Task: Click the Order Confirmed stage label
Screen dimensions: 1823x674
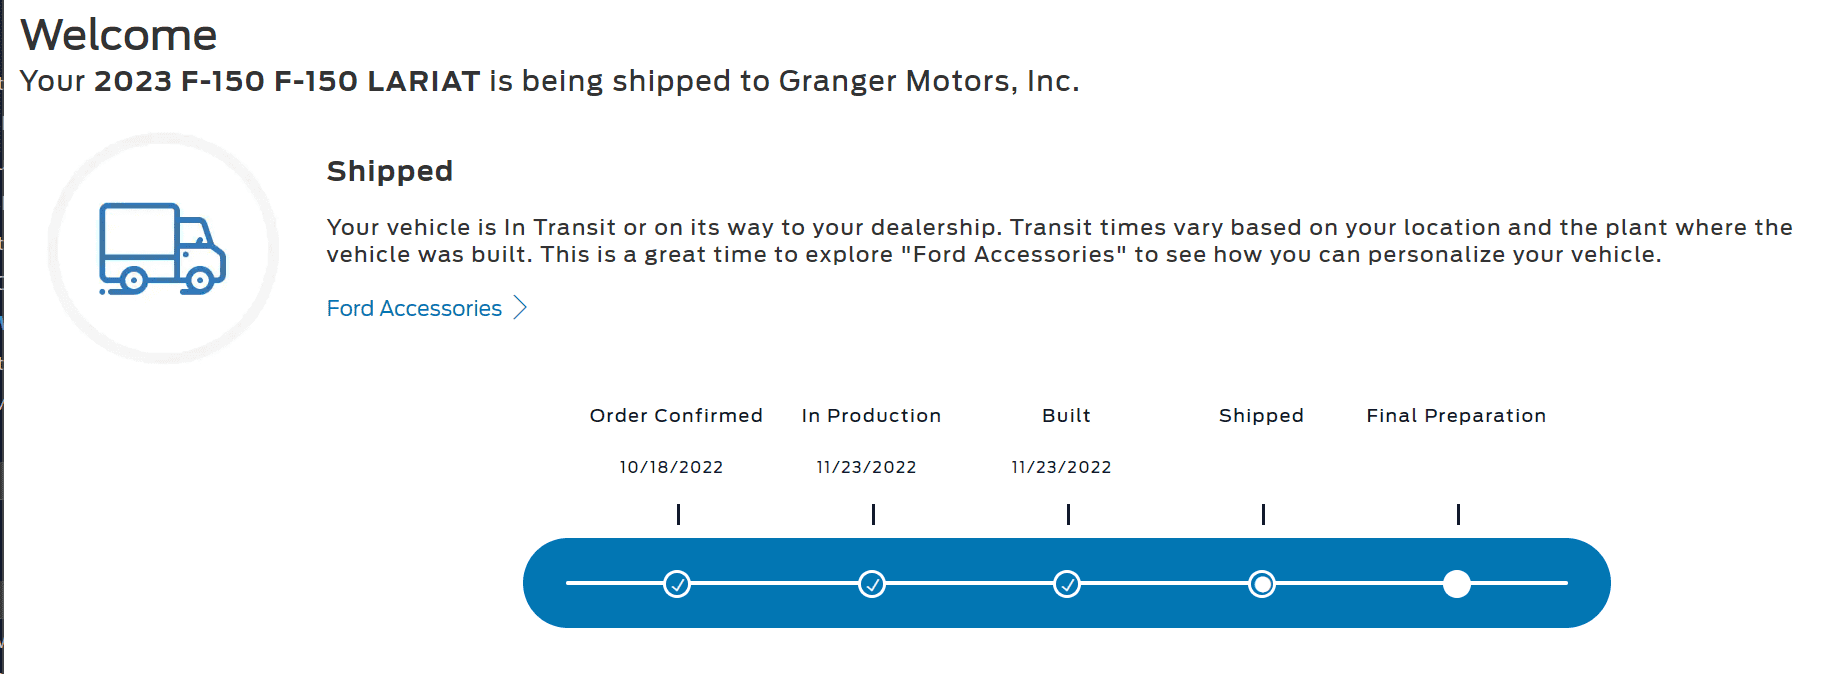Action: pyautogui.click(x=676, y=416)
